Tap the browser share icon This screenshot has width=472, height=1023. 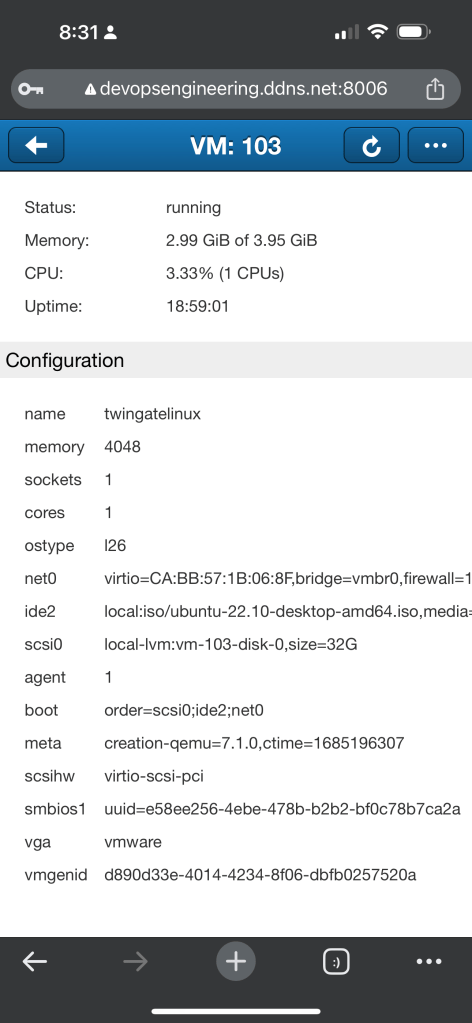coord(435,89)
